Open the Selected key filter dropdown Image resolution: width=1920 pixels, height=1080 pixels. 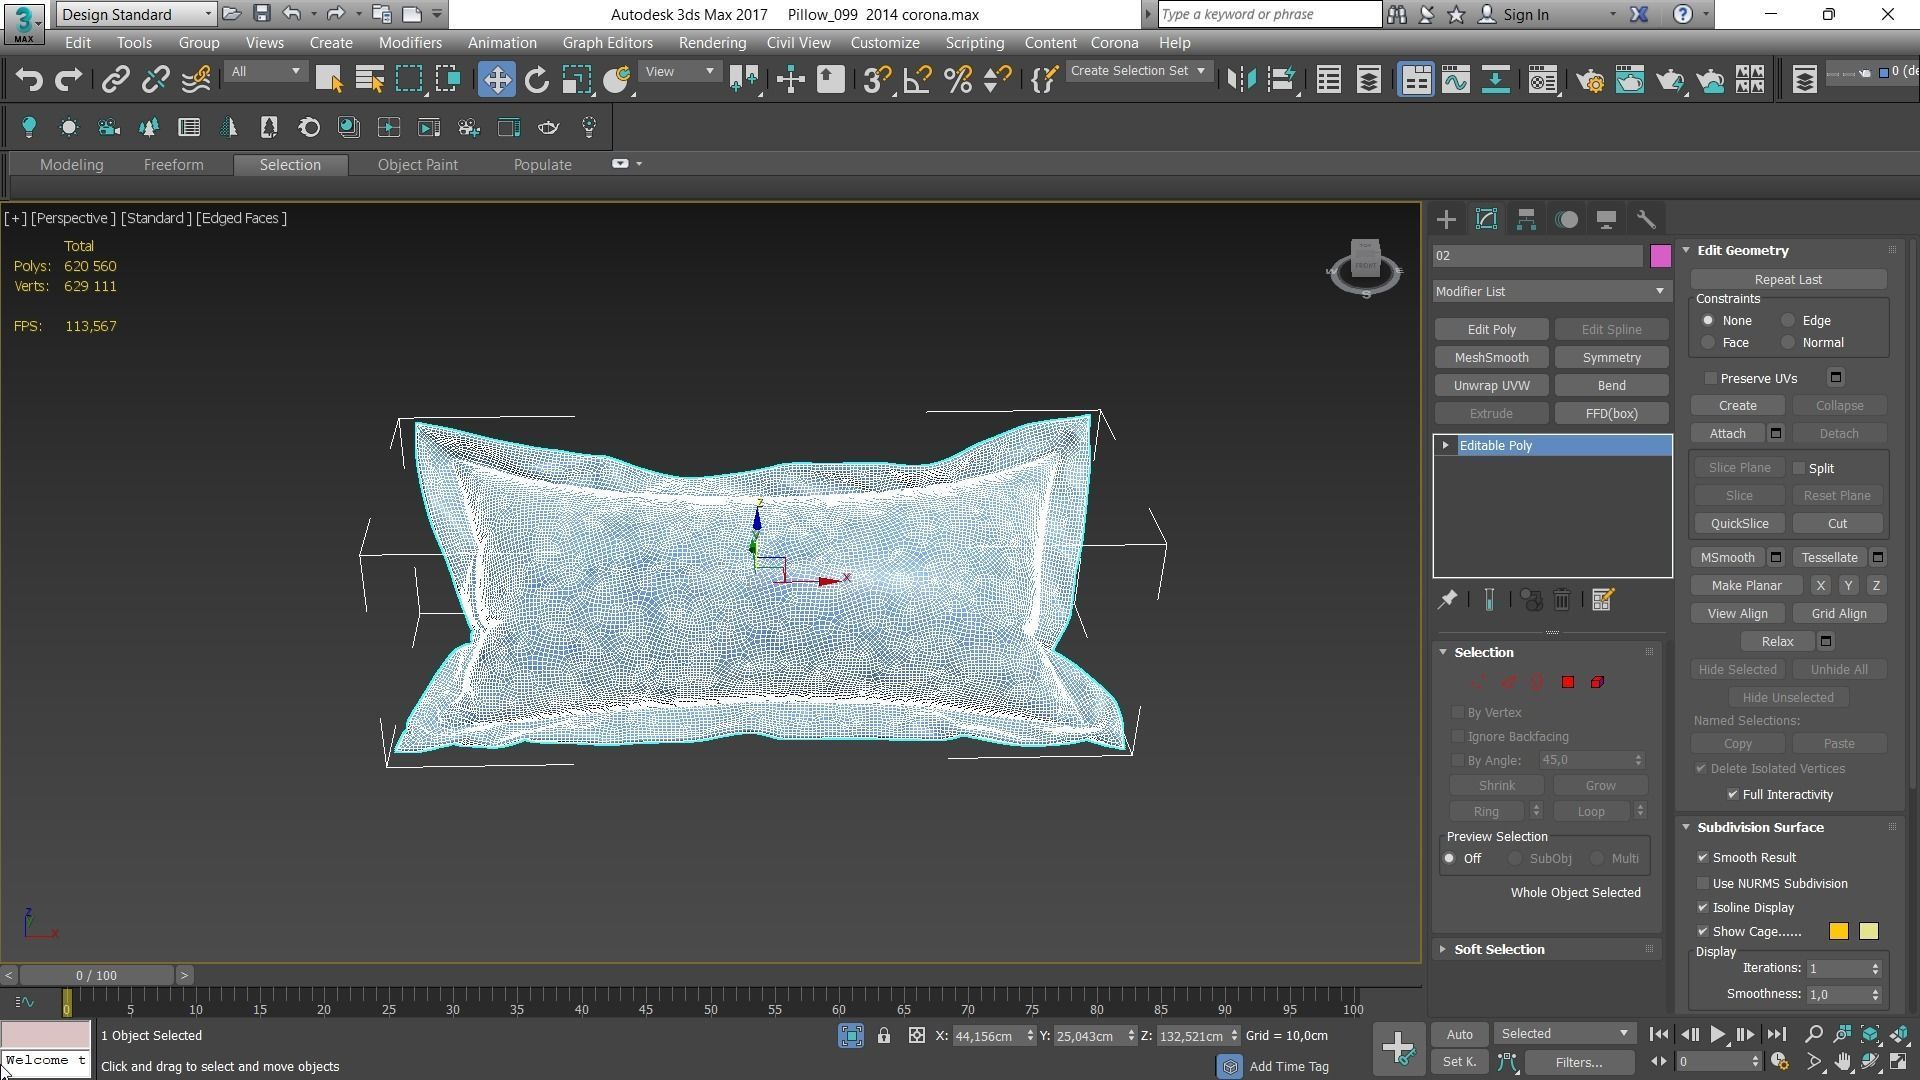(x=1563, y=1034)
